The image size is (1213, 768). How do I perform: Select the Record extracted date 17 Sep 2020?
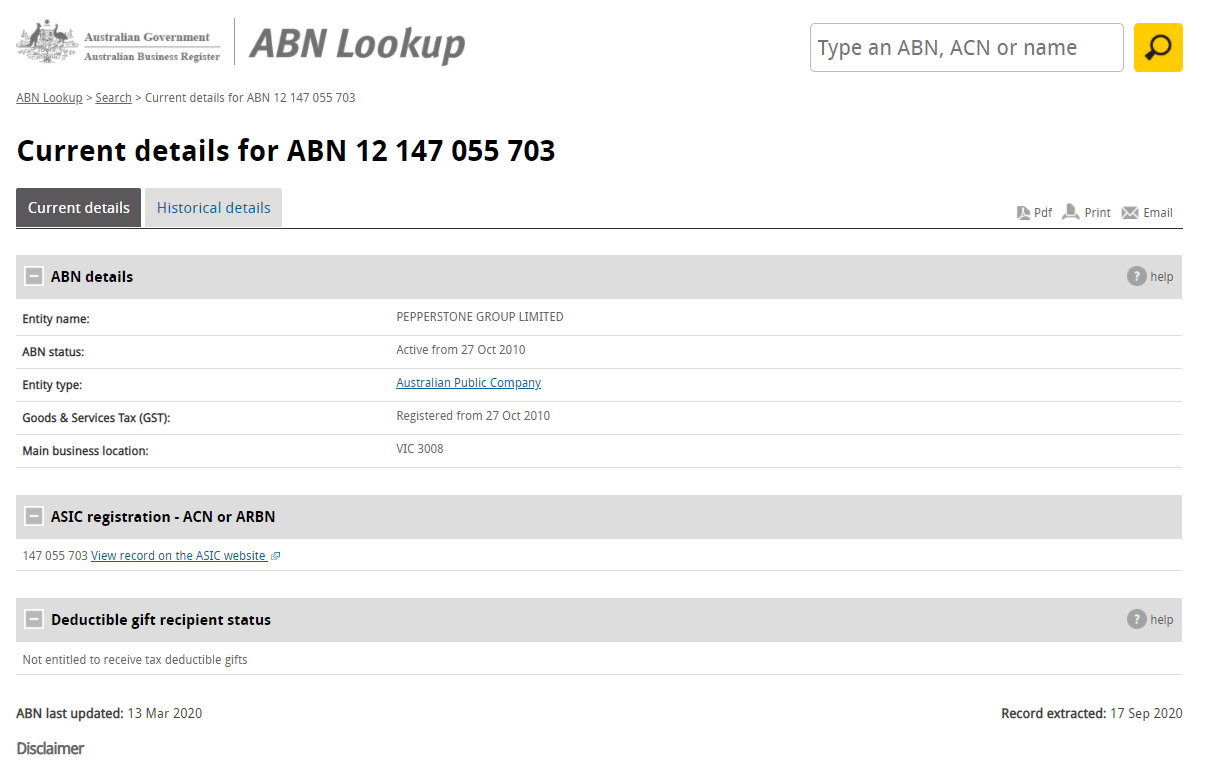click(1146, 713)
